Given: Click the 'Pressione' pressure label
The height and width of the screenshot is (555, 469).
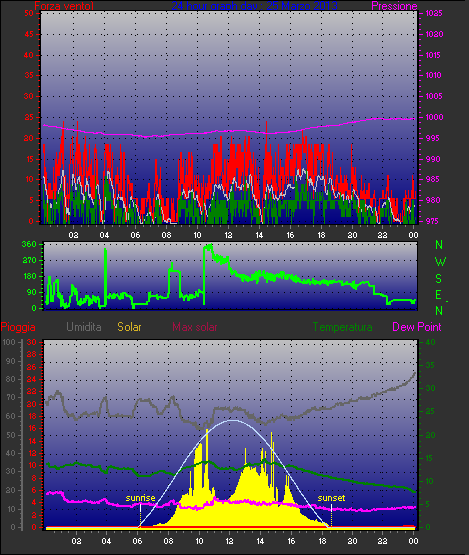Looking at the screenshot, I should pyautogui.click(x=394, y=6).
